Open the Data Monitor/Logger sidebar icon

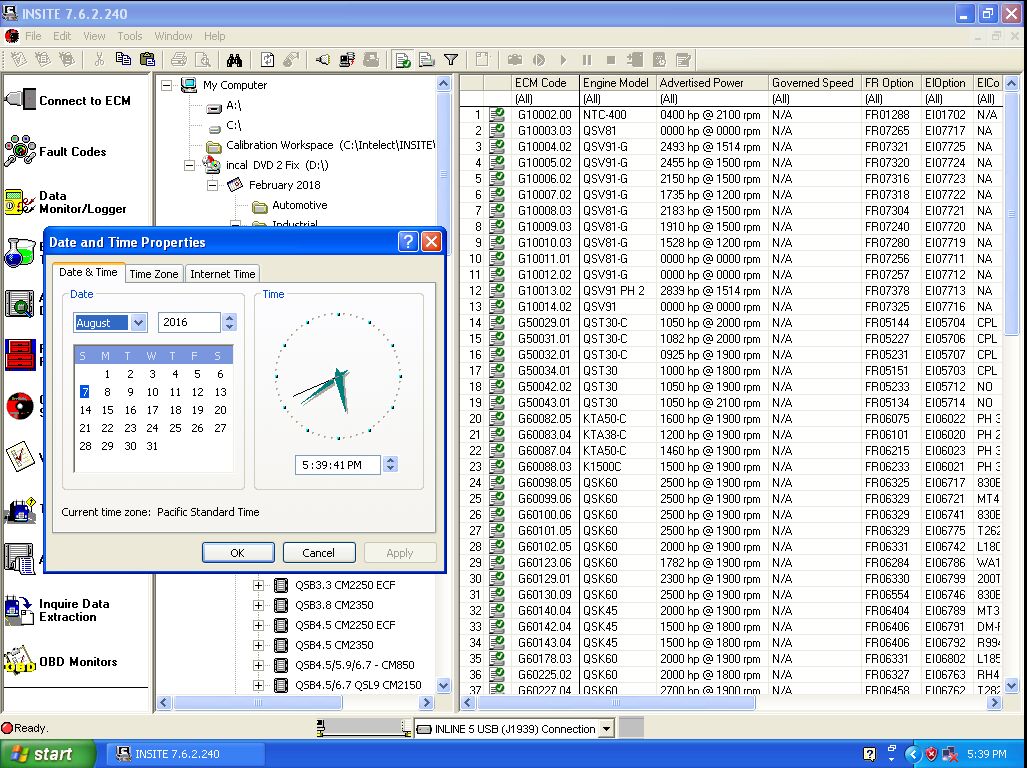20,202
